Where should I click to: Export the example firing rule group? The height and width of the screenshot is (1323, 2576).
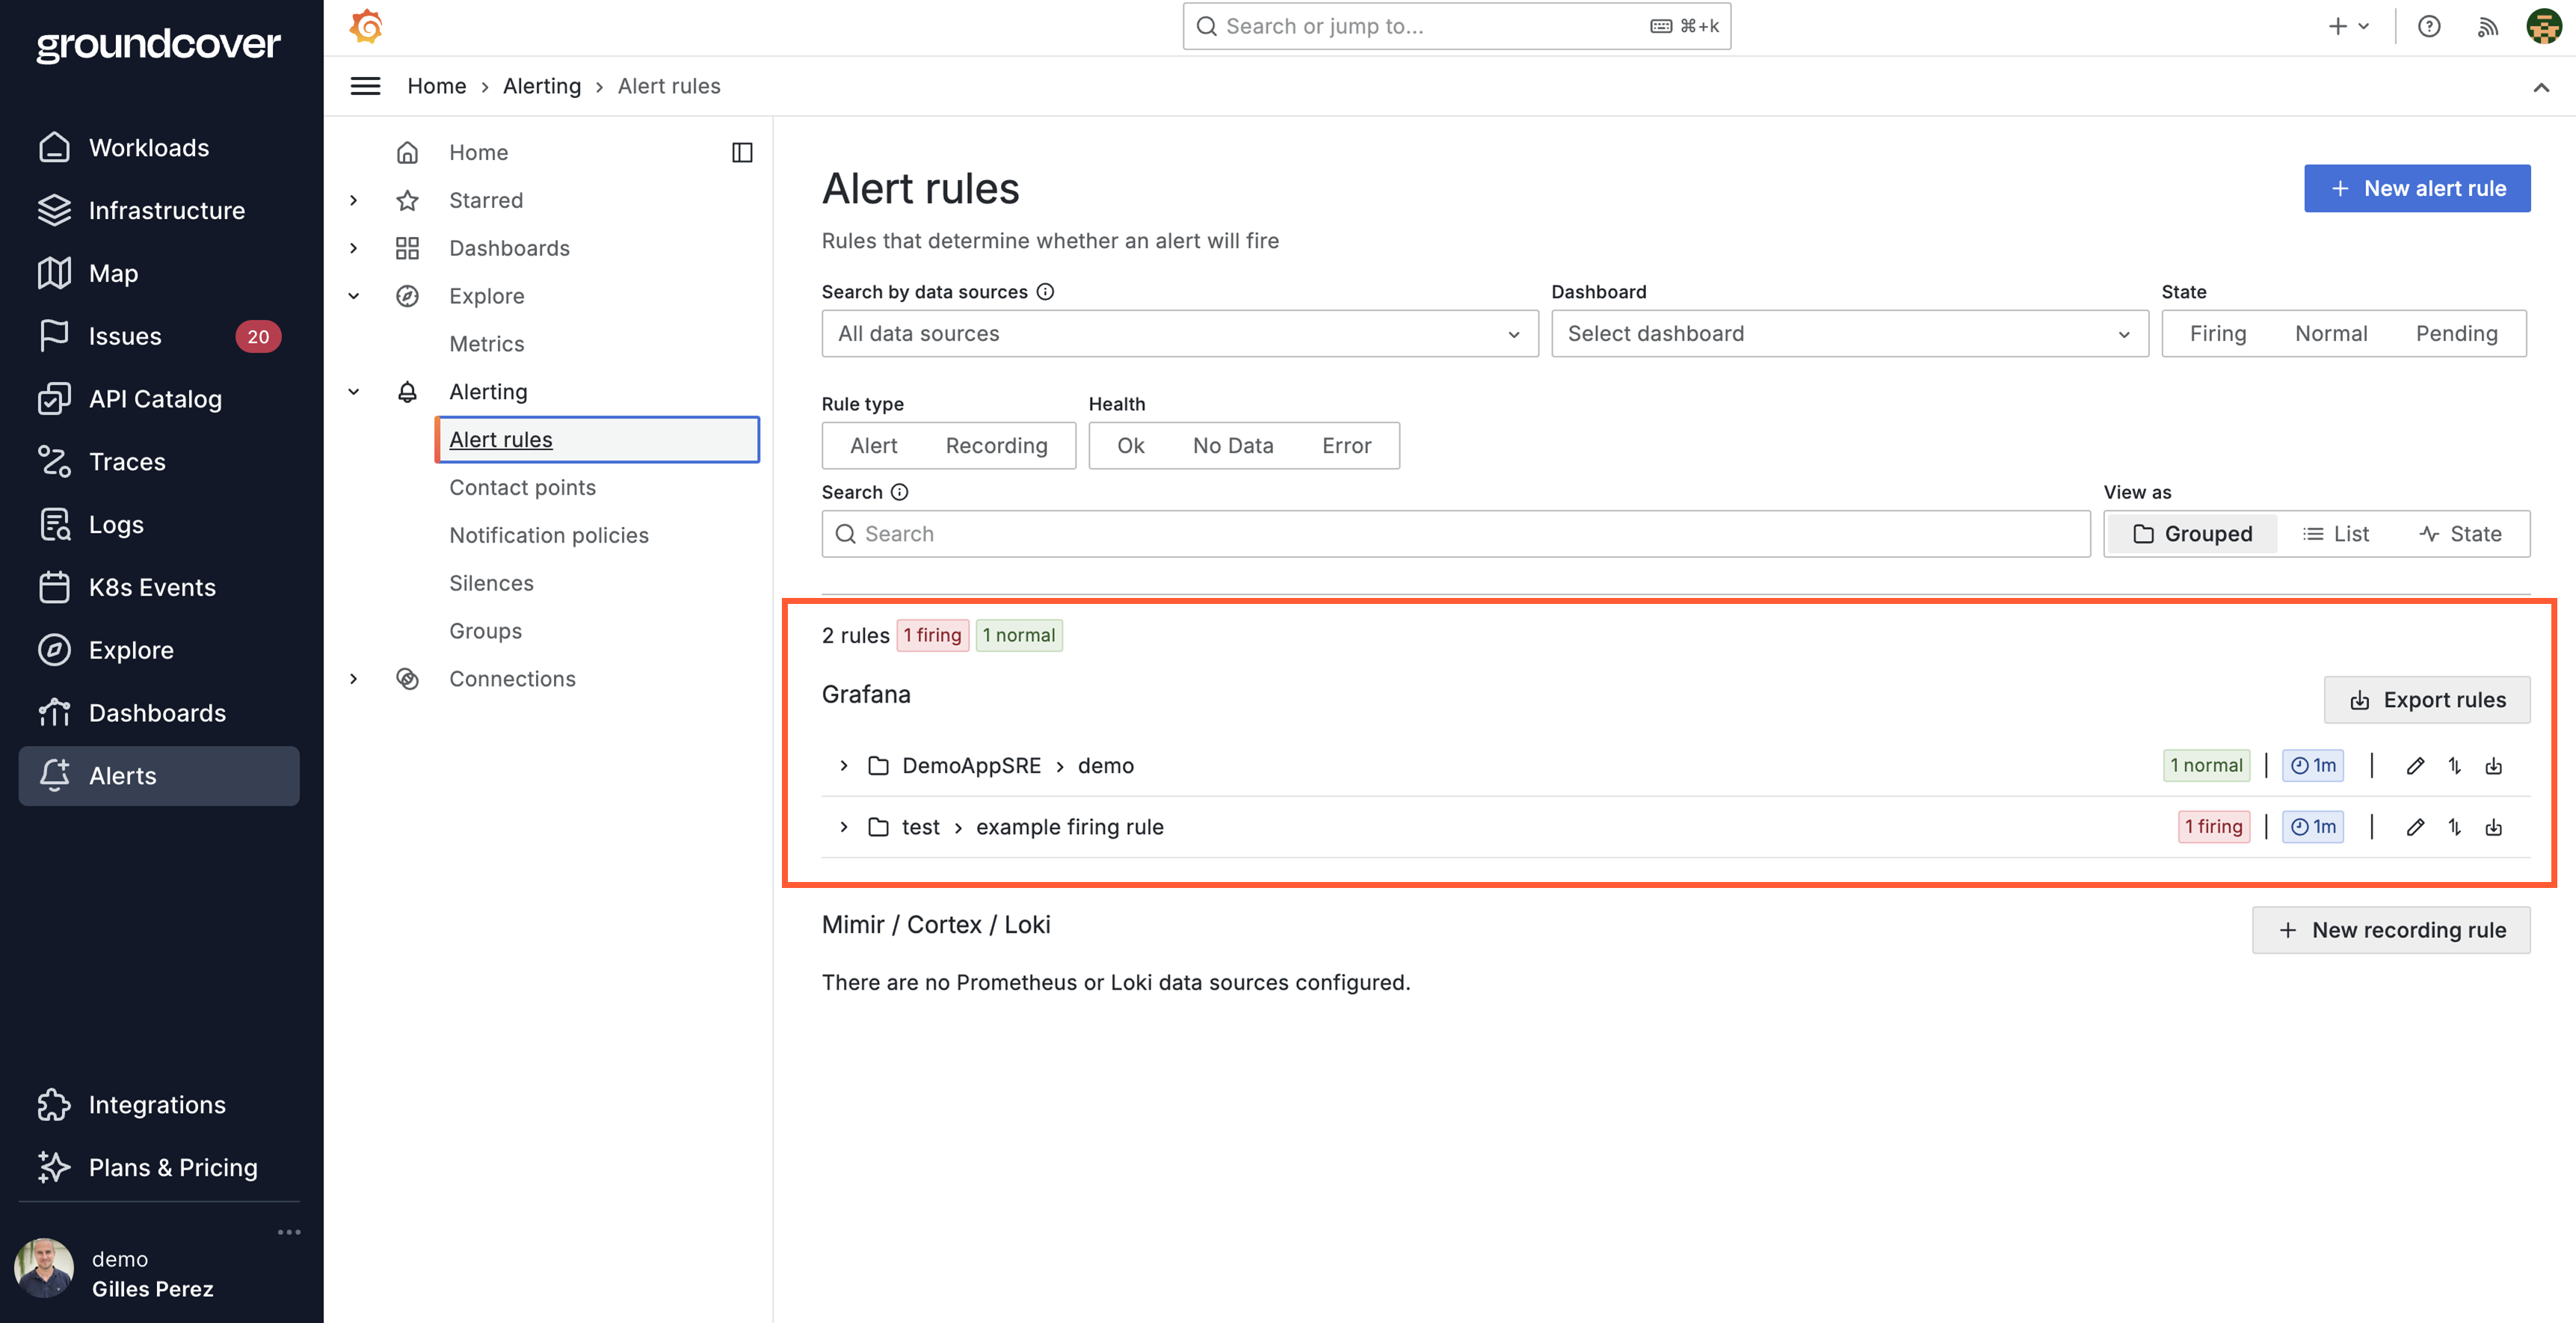(x=2494, y=827)
